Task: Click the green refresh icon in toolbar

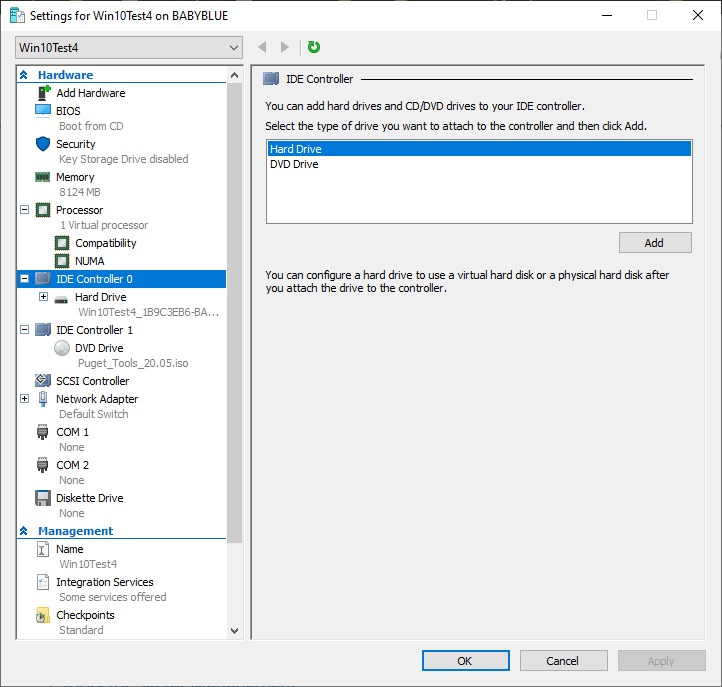Action: click(x=314, y=47)
